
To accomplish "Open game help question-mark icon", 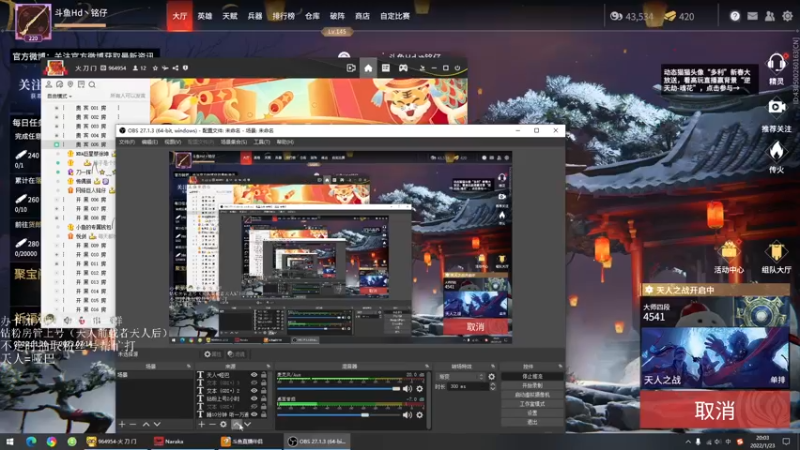I will coord(735,16).
